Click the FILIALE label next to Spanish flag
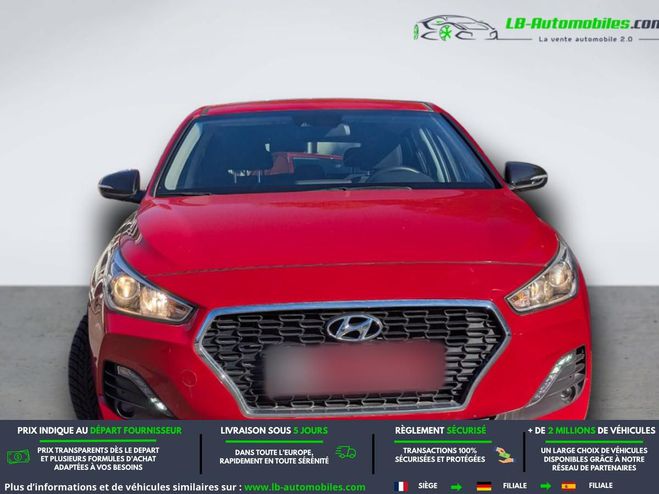The height and width of the screenshot is (494, 659). (600, 486)
